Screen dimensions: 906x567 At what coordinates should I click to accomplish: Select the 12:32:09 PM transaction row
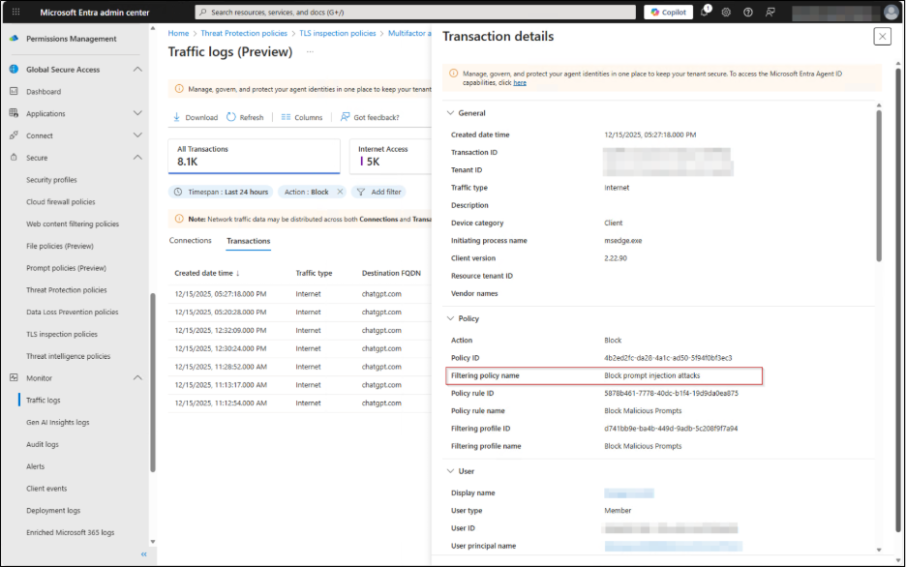coord(300,330)
